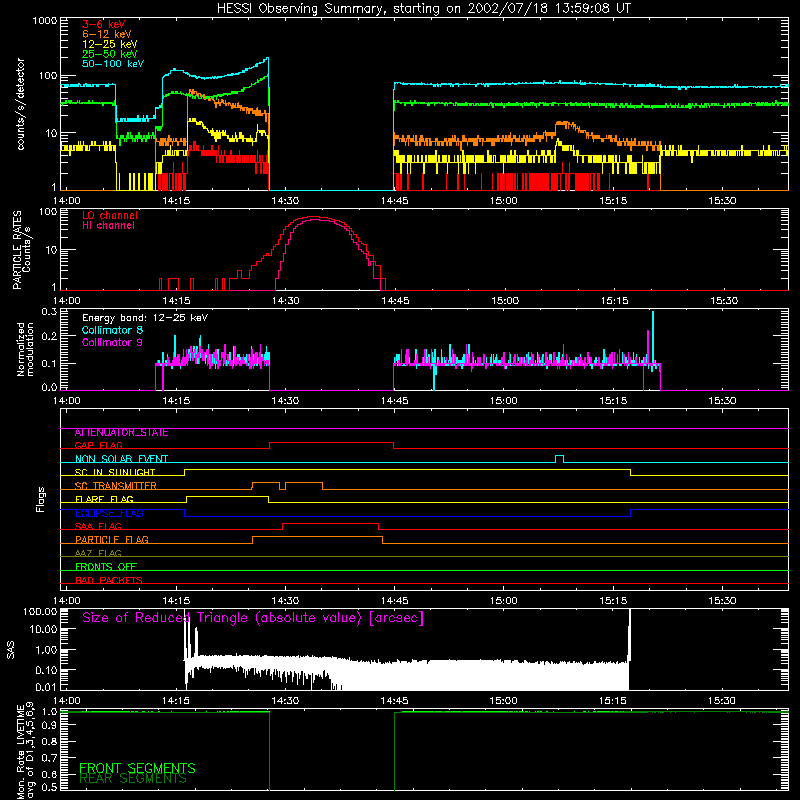Screen dimensions: 800x800
Task: Click the Size of Reduced Triangle caption
Action: point(253,618)
